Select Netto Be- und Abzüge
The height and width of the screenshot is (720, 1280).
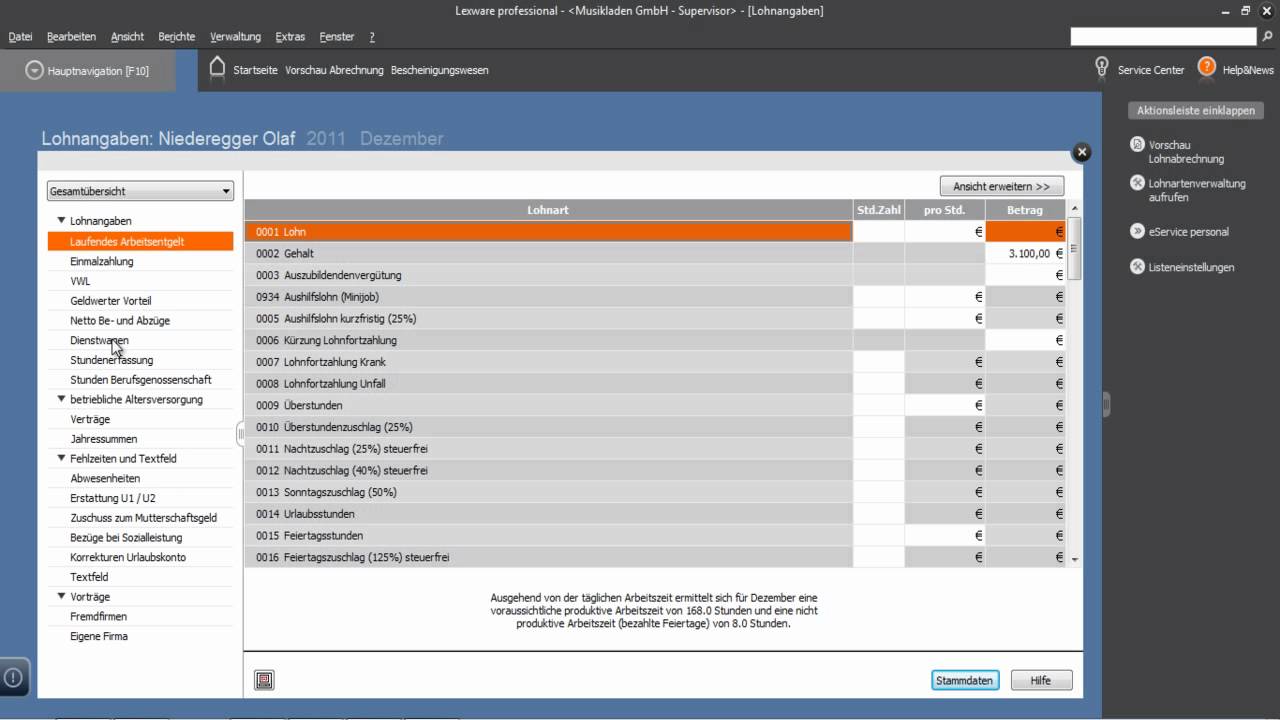pyautogui.click(x=120, y=320)
